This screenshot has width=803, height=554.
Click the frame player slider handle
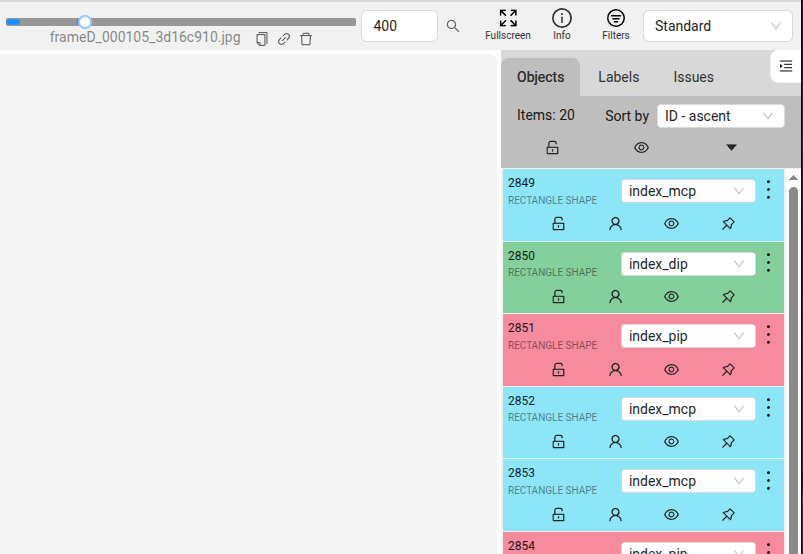(84, 22)
